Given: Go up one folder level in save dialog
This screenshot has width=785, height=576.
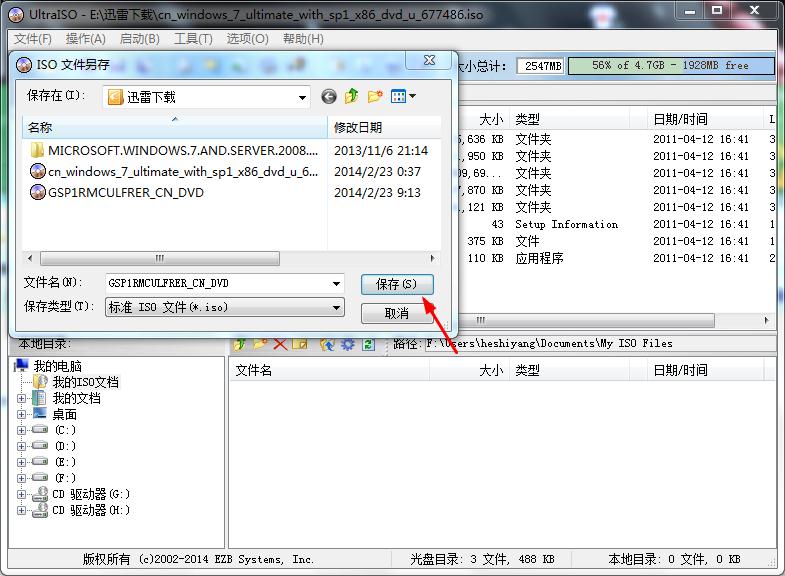Looking at the screenshot, I should 351,96.
